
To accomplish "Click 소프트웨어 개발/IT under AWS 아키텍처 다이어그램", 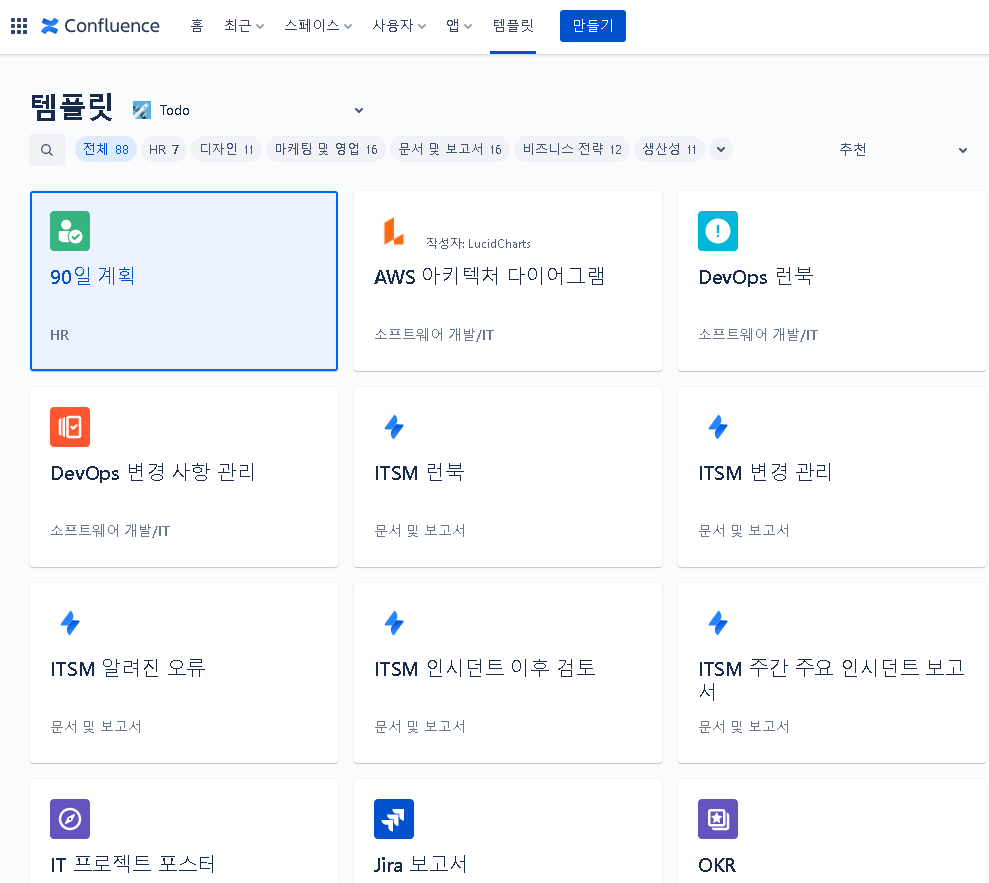I will click(x=434, y=335).
